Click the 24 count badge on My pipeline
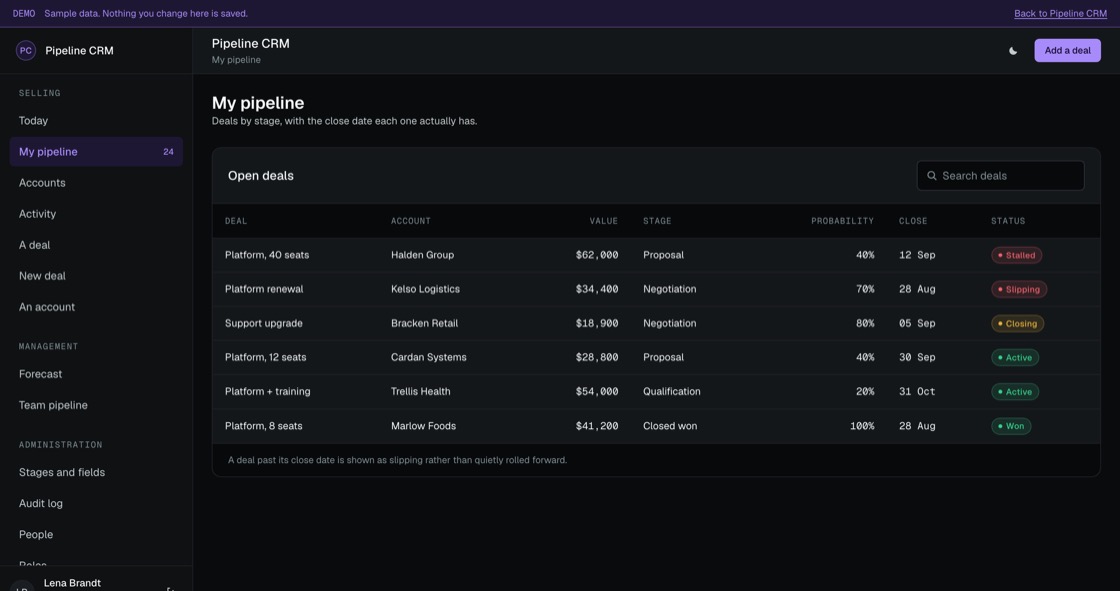This screenshot has width=1120, height=591. tap(169, 152)
